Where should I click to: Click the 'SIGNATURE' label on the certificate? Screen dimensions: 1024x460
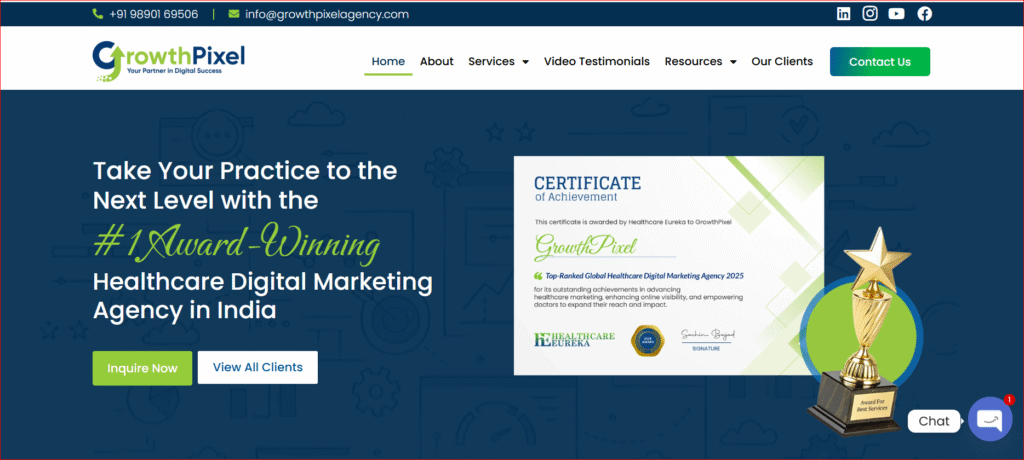click(706, 349)
